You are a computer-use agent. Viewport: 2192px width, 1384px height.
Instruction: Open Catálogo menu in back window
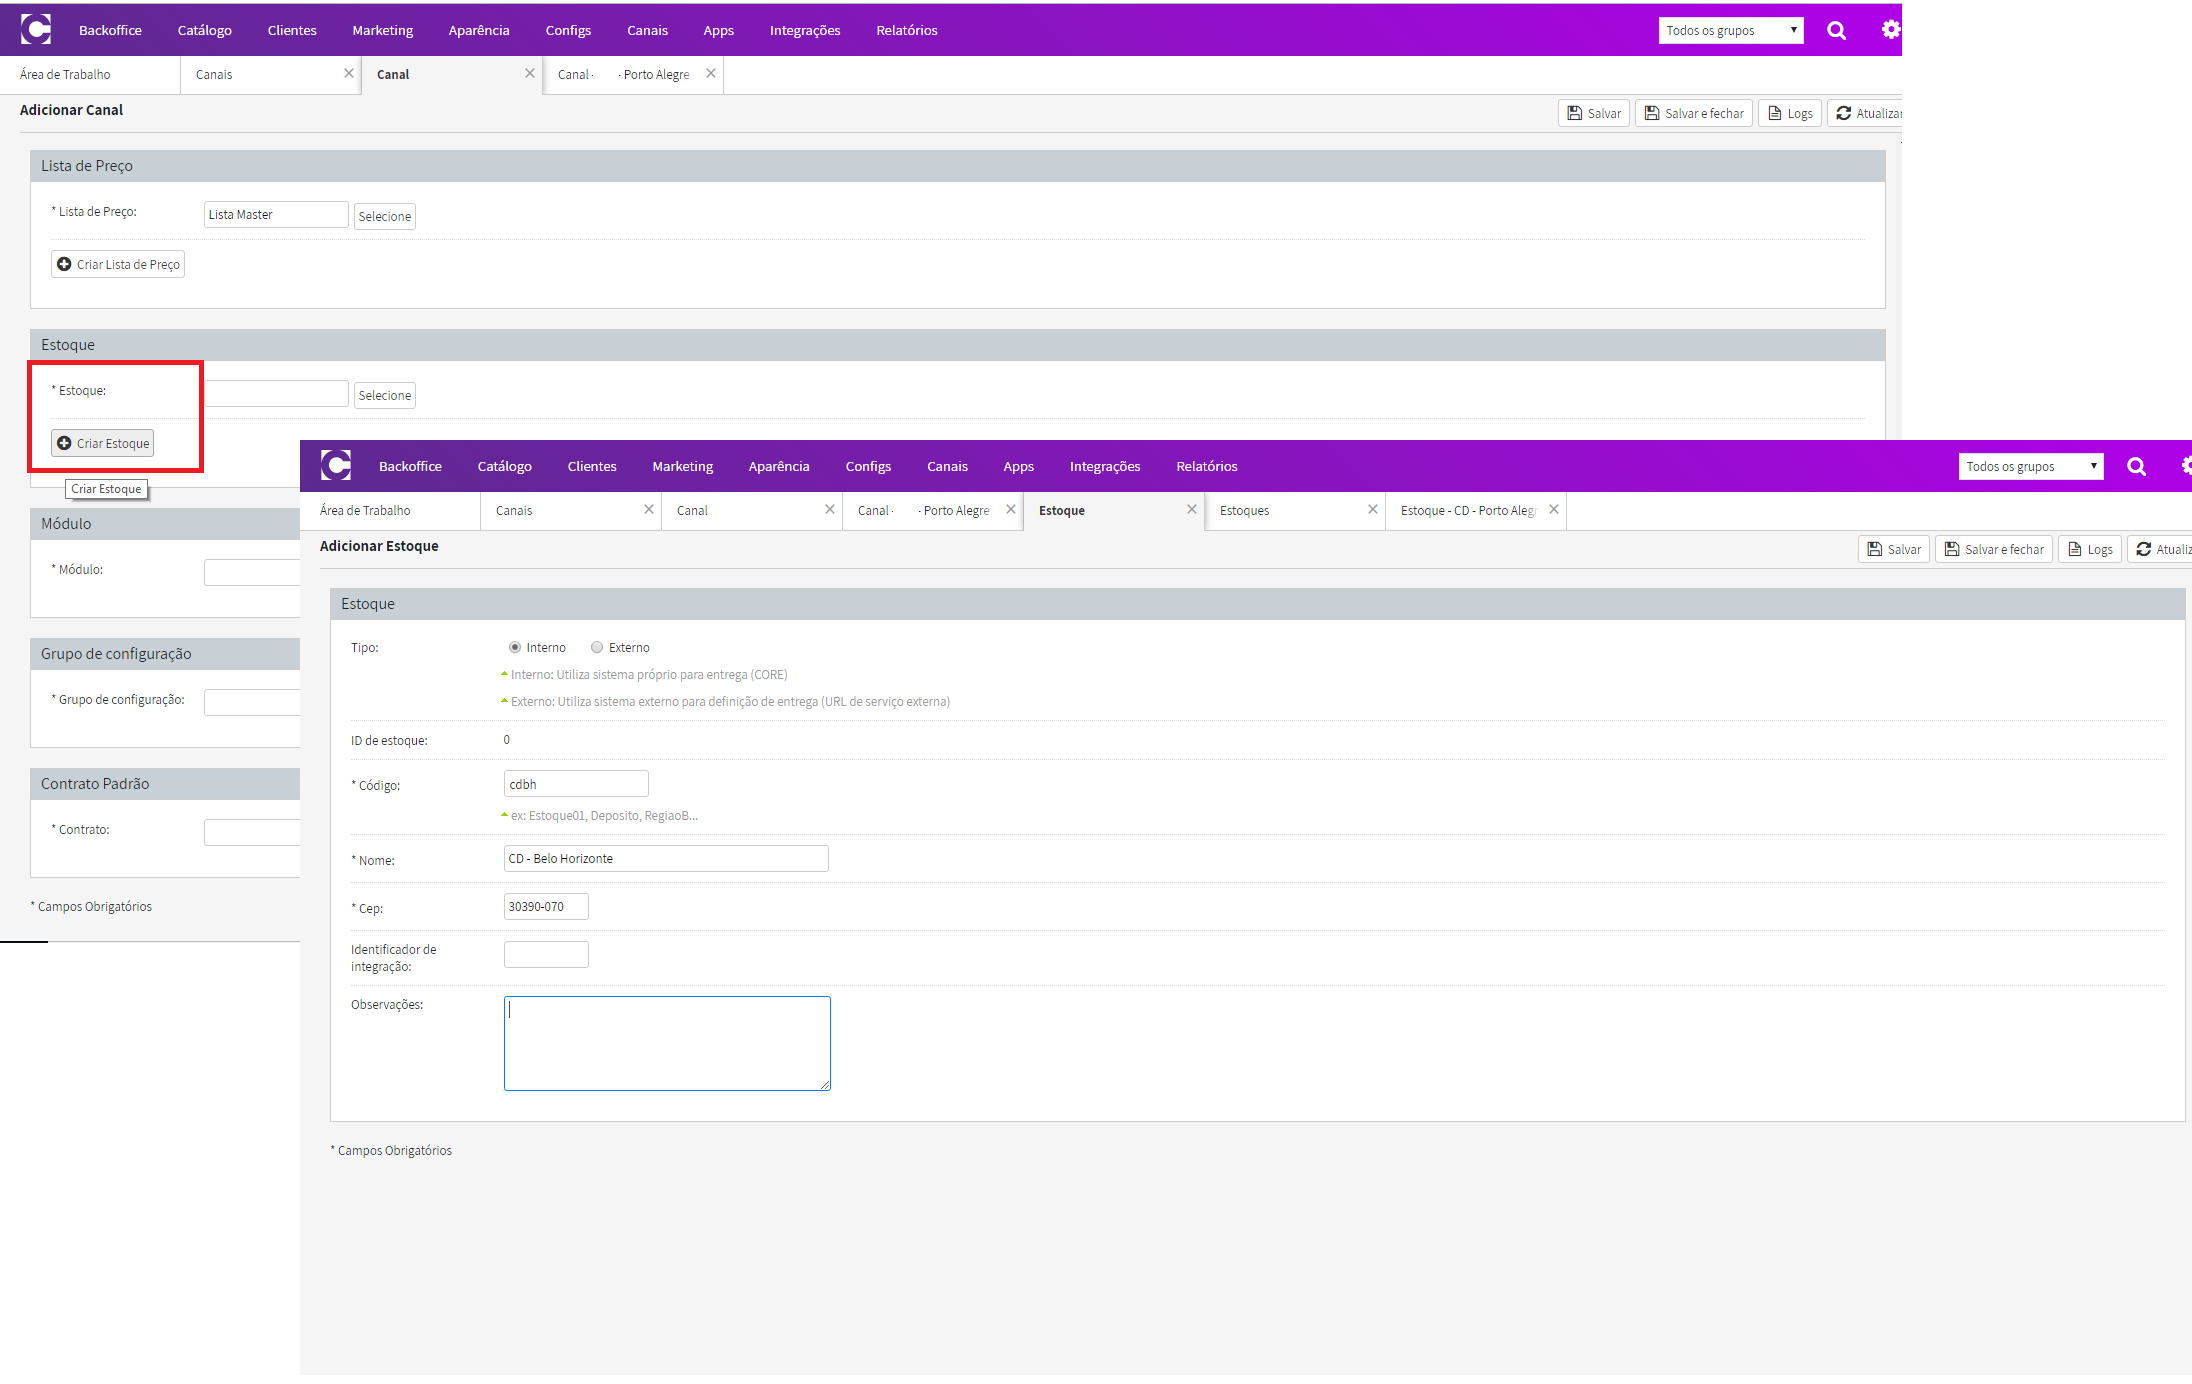[x=205, y=30]
